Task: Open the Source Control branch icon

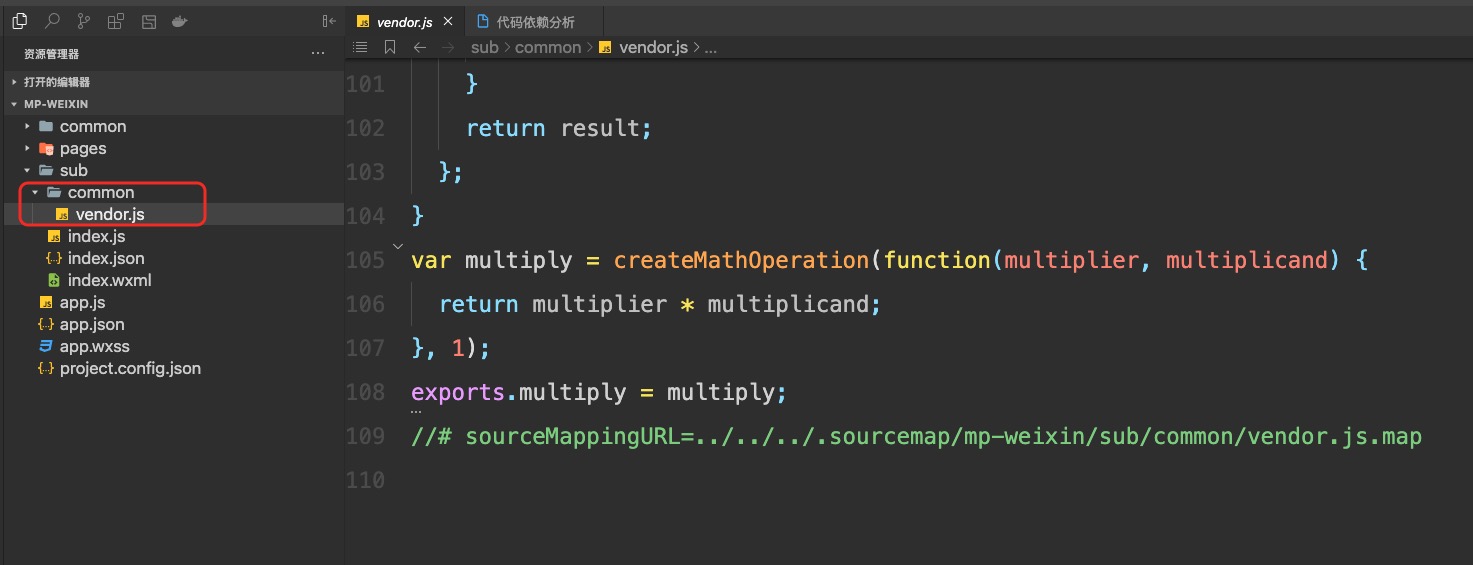Action: click(84, 21)
